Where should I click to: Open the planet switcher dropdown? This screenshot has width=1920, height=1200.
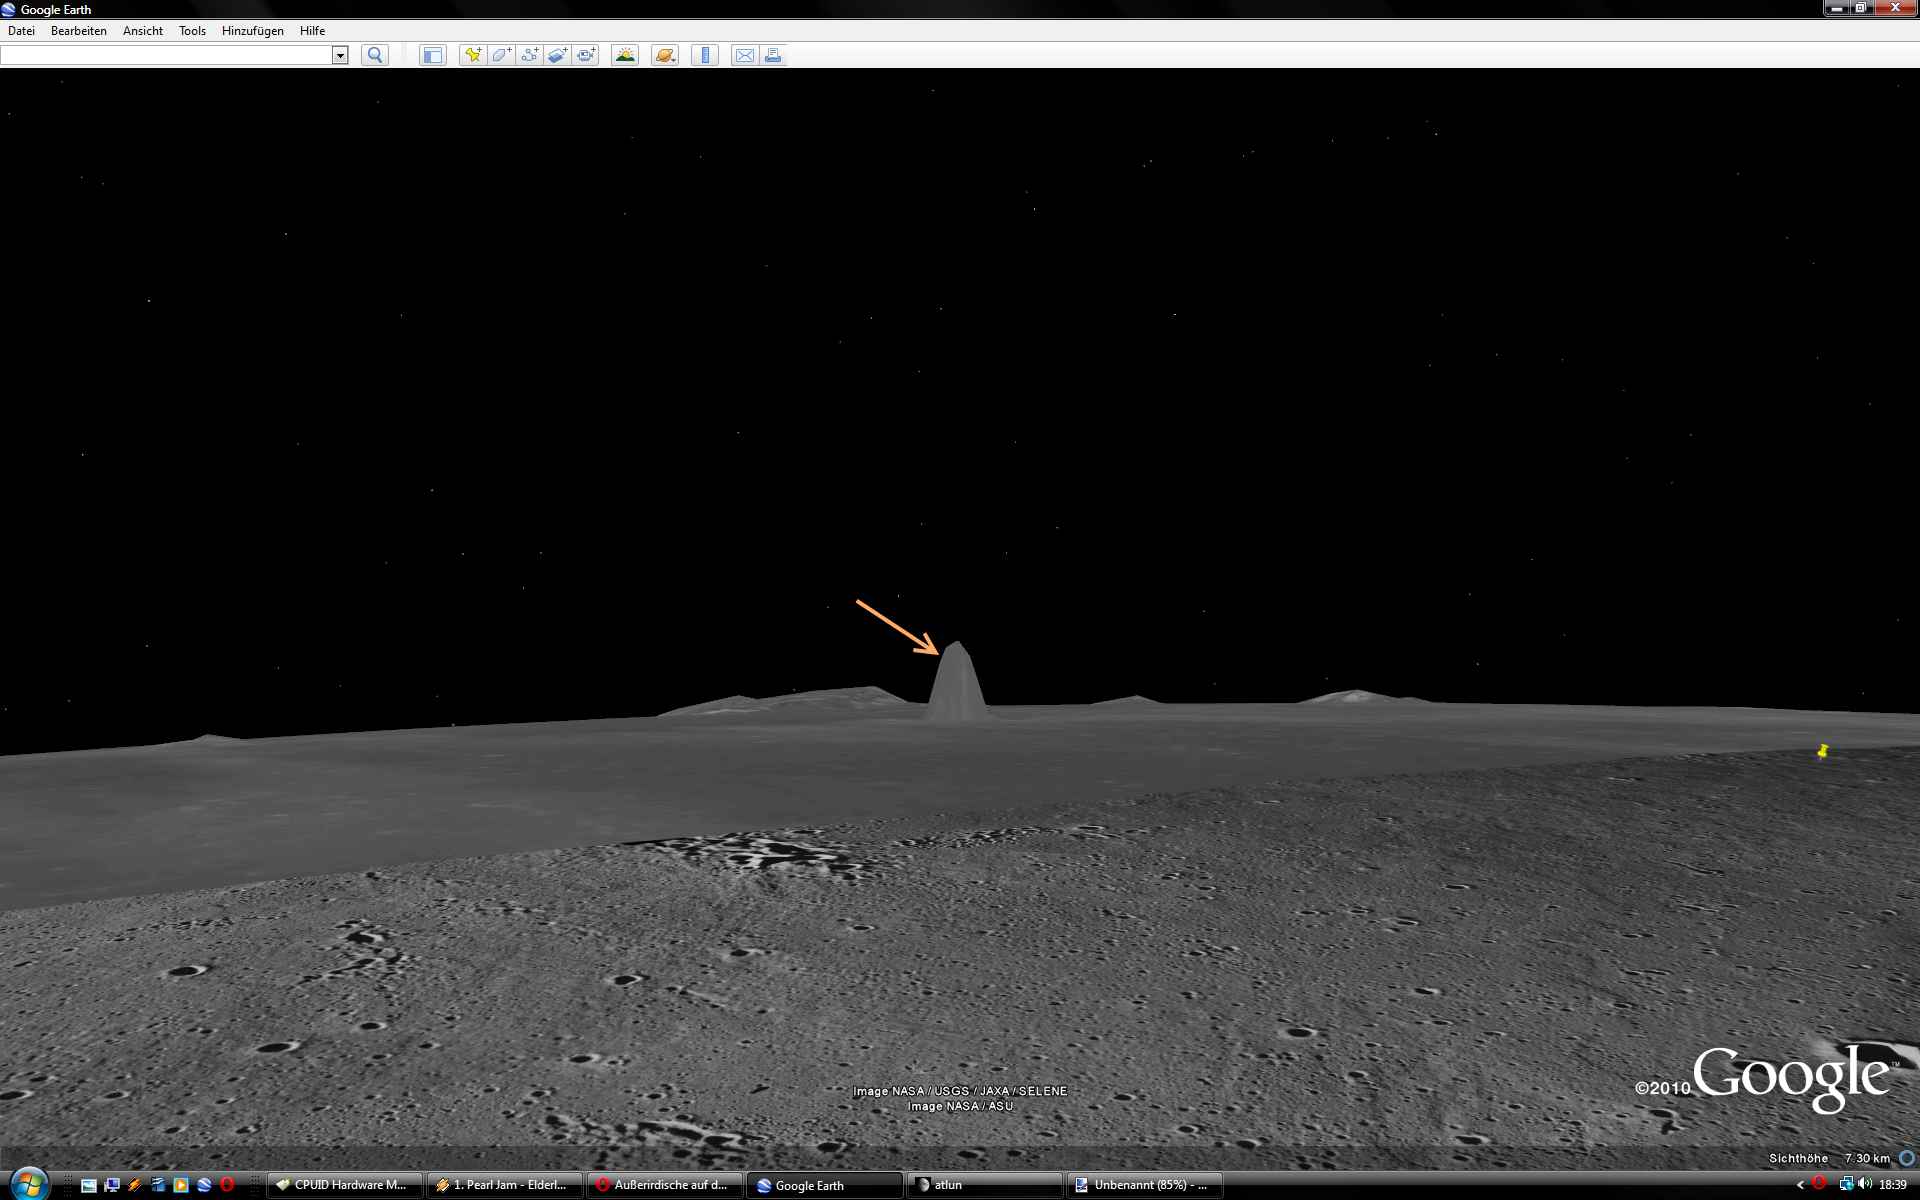[665, 56]
